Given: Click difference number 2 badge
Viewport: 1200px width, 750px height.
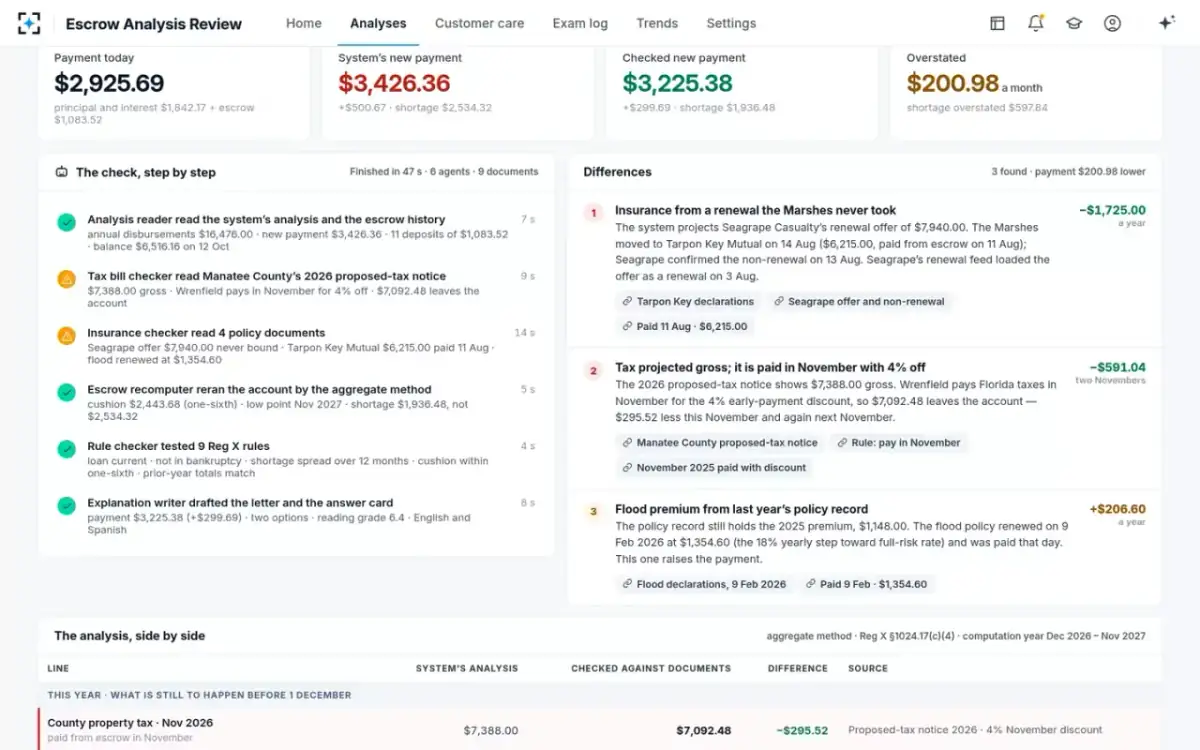Looking at the screenshot, I should [x=593, y=370].
